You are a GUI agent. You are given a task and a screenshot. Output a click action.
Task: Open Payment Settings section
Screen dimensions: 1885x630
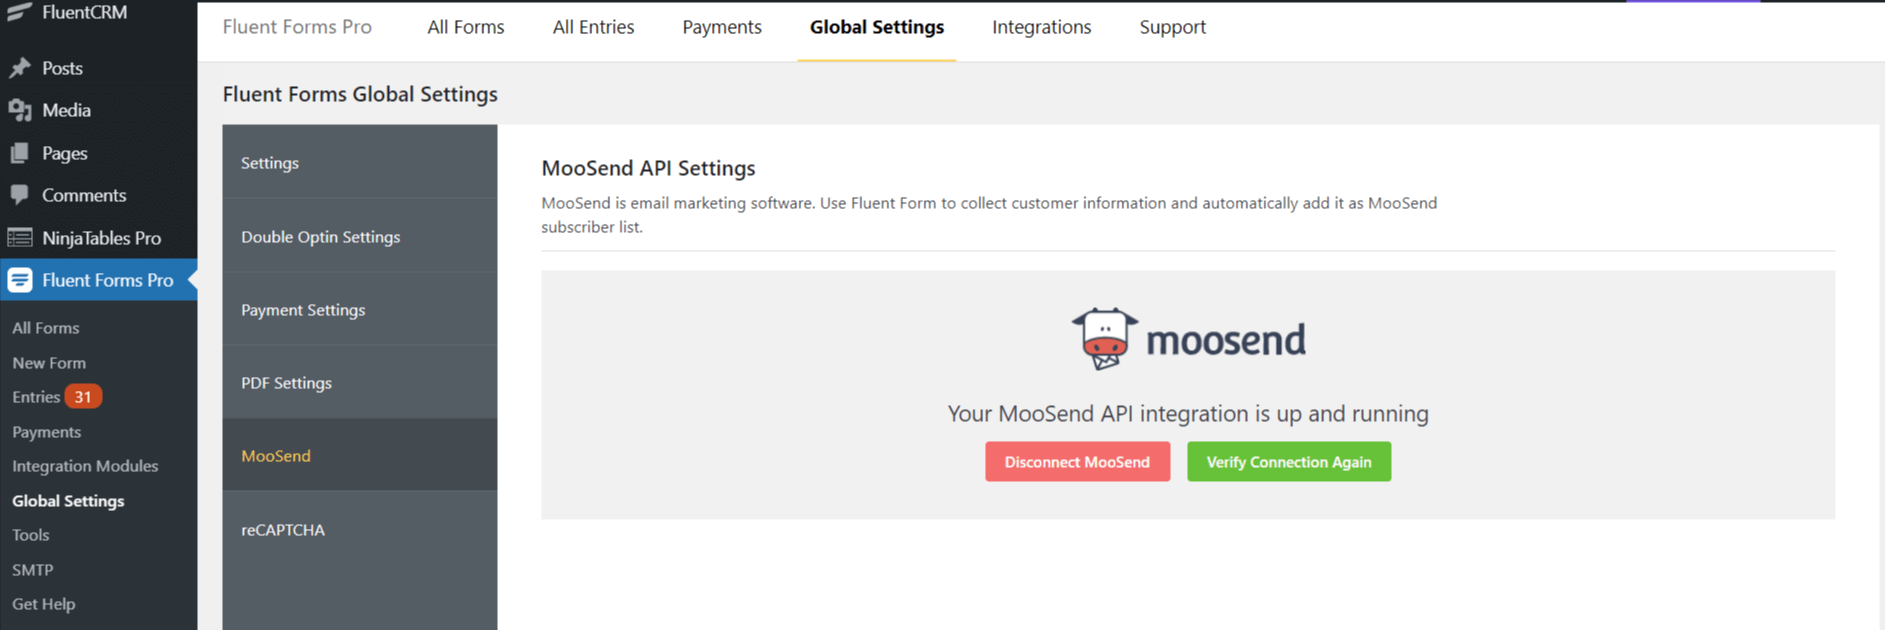(360, 309)
